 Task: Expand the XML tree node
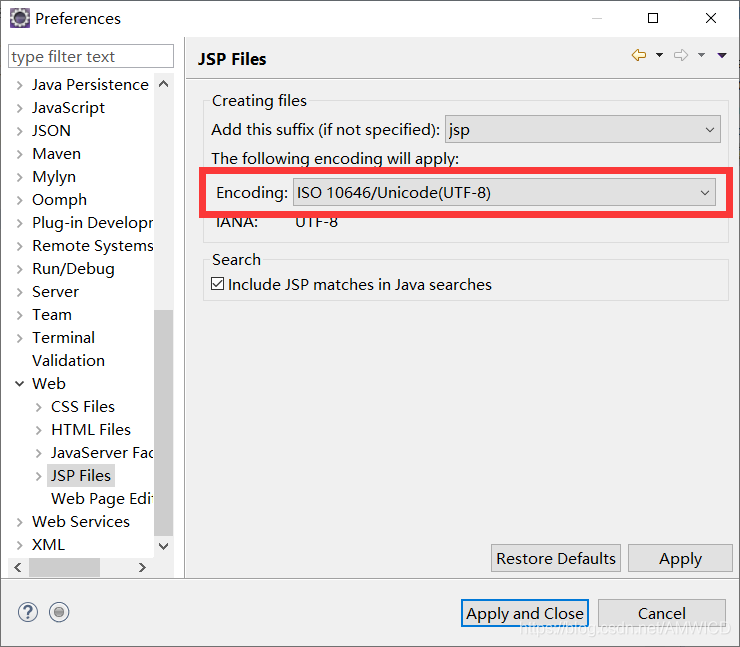point(19,546)
